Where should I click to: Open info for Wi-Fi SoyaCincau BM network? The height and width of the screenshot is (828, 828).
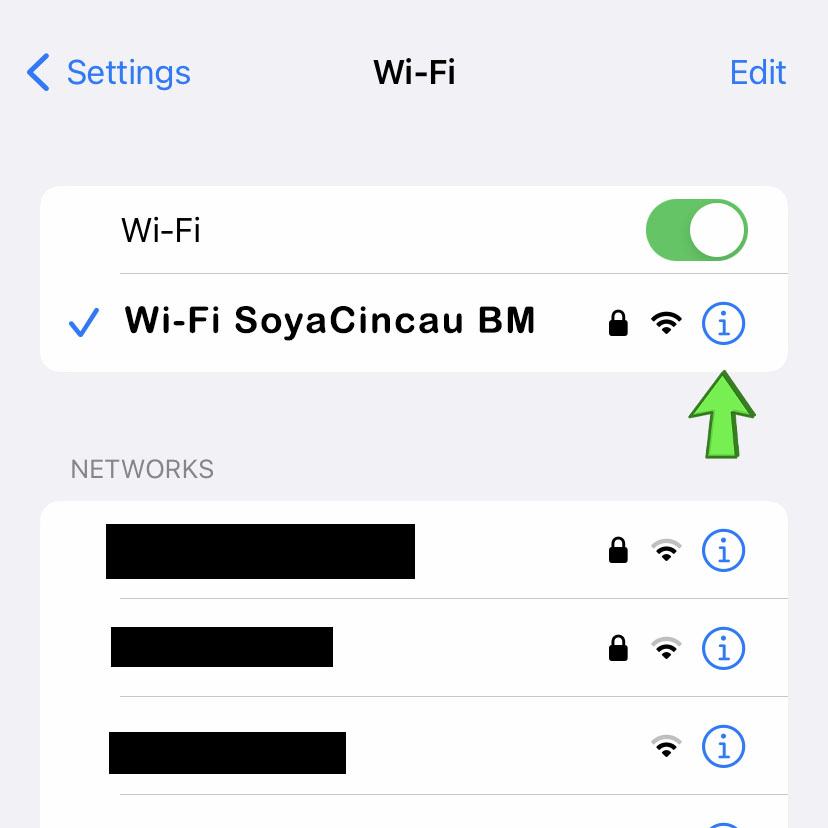[x=723, y=323]
